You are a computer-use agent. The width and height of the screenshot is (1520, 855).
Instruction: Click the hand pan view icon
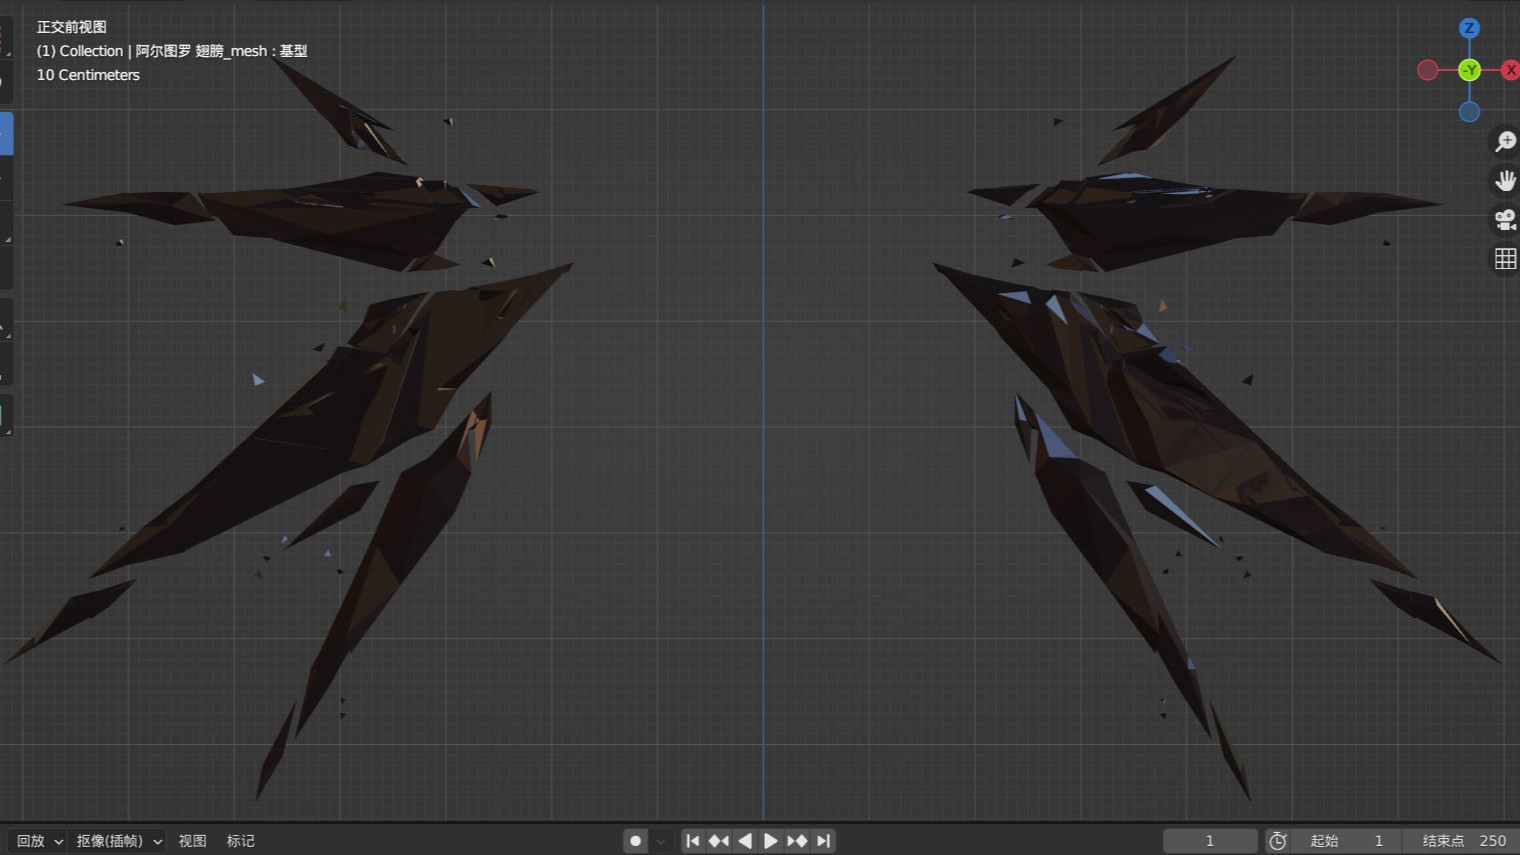pyautogui.click(x=1505, y=181)
